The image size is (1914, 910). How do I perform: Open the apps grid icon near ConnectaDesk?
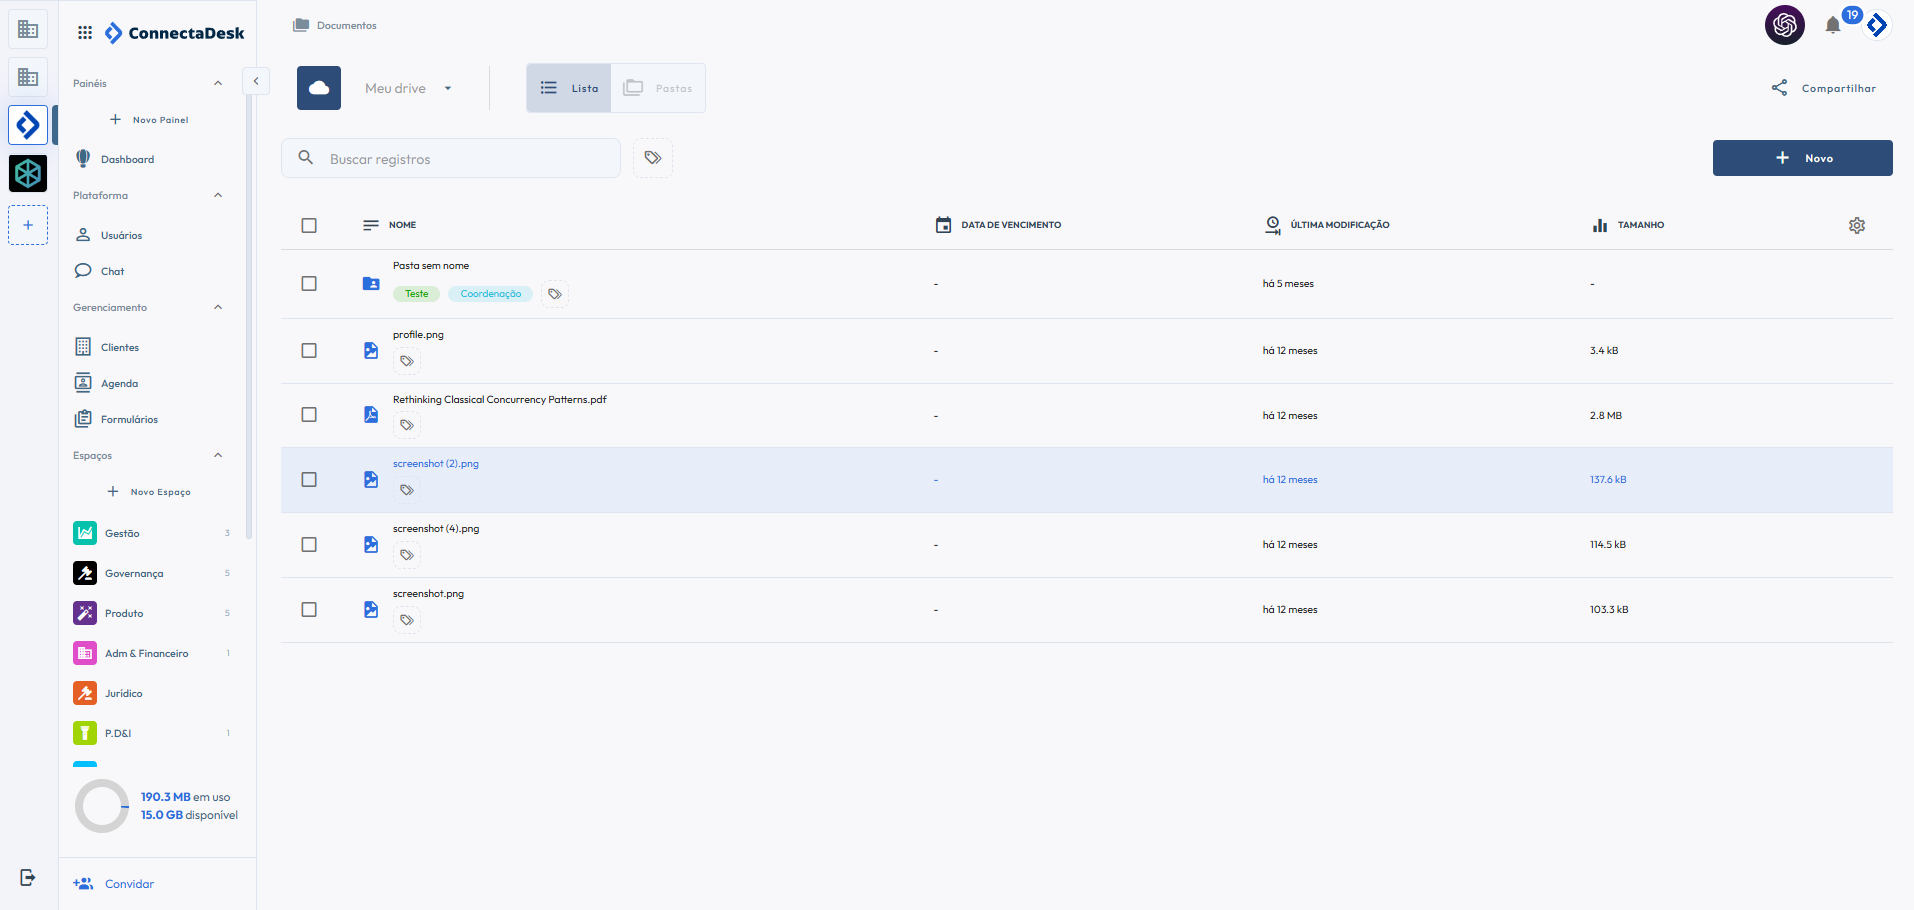tap(85, 33)
